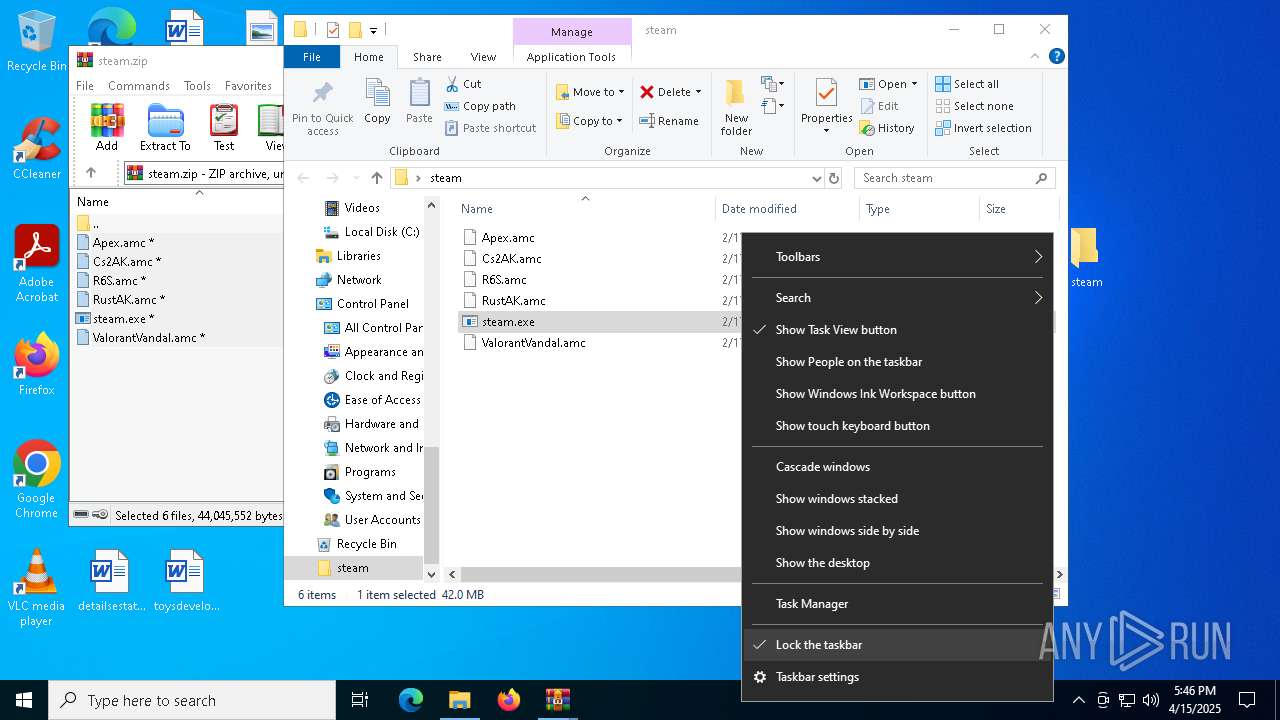Open Commands menu in WinRAR
The image size is (1280, 720).
[139, 86]
